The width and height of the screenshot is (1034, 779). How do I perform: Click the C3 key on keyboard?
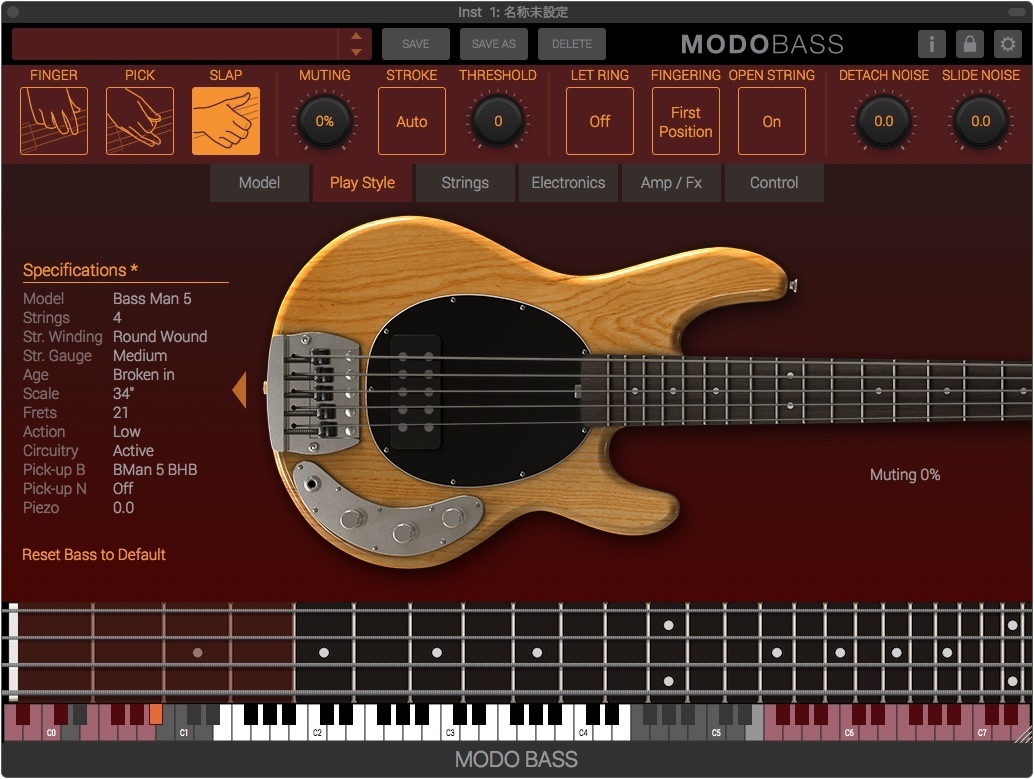(x=450, y=732)
